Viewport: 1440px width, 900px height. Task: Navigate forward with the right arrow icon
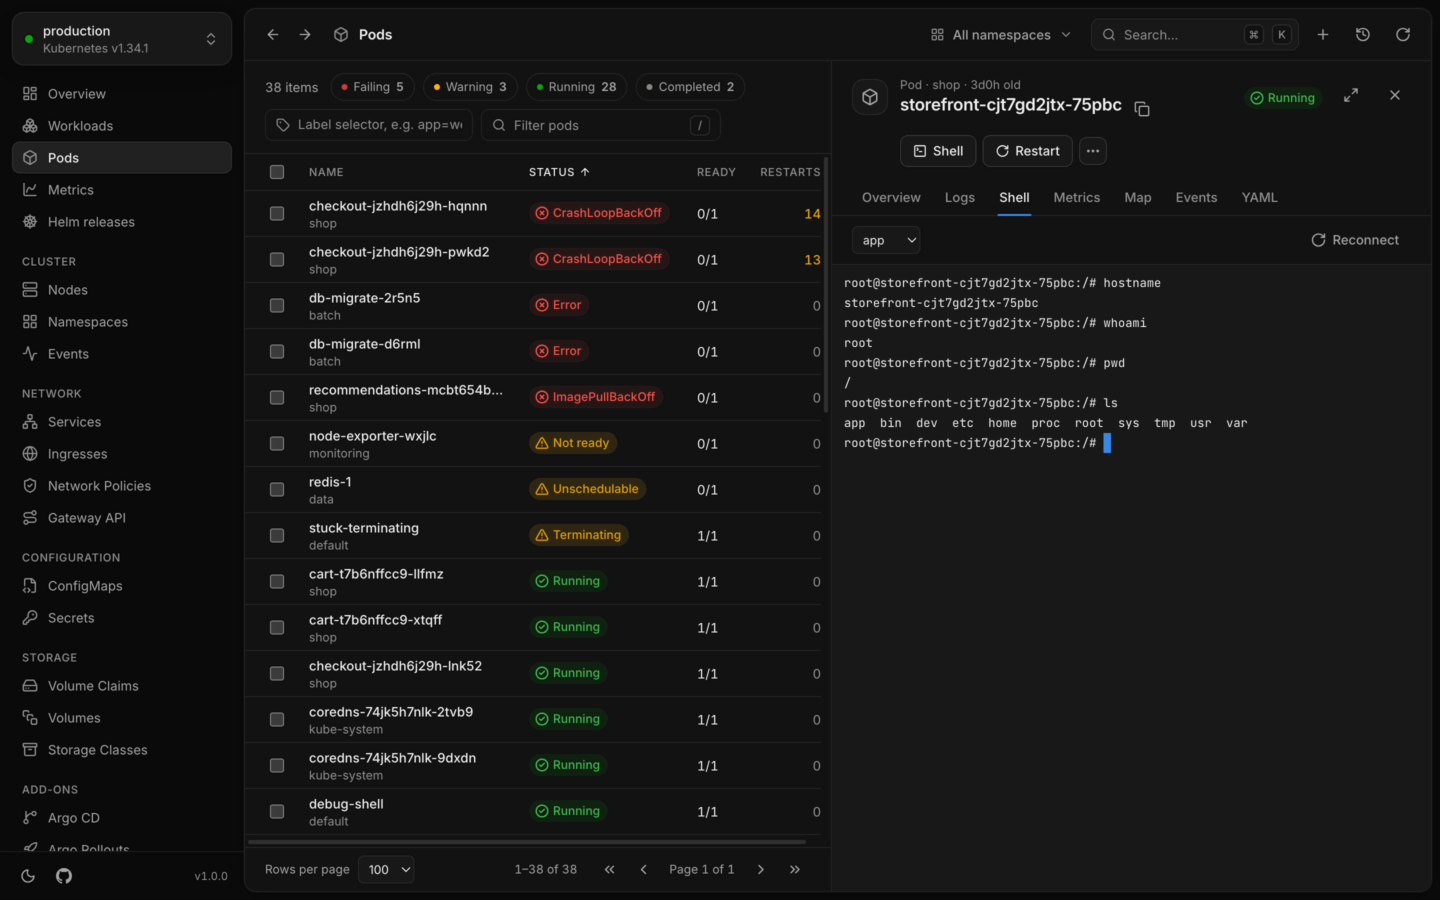coord(305,34)
